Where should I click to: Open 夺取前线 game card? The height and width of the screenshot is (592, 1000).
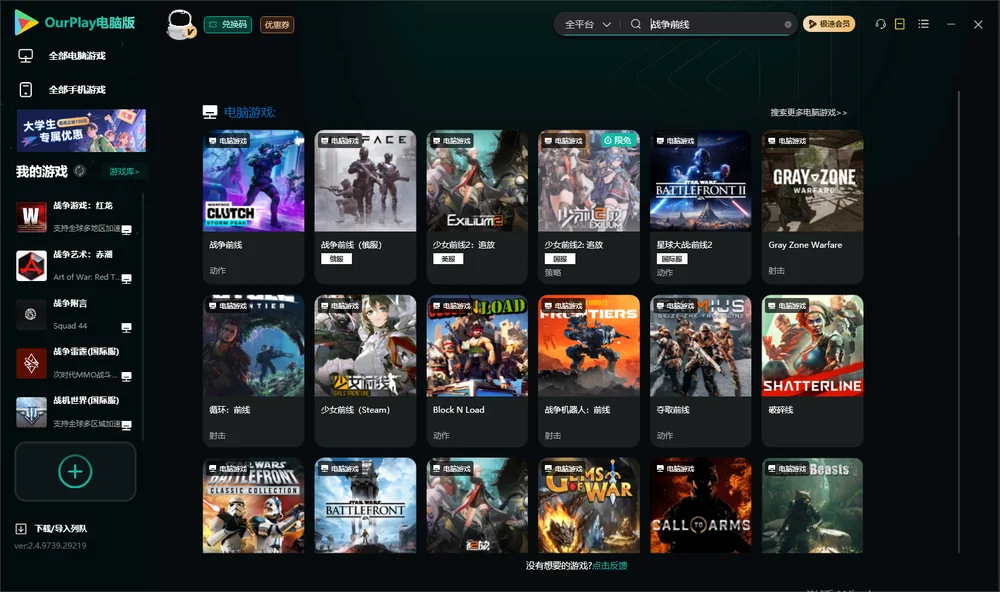point(700,371)
